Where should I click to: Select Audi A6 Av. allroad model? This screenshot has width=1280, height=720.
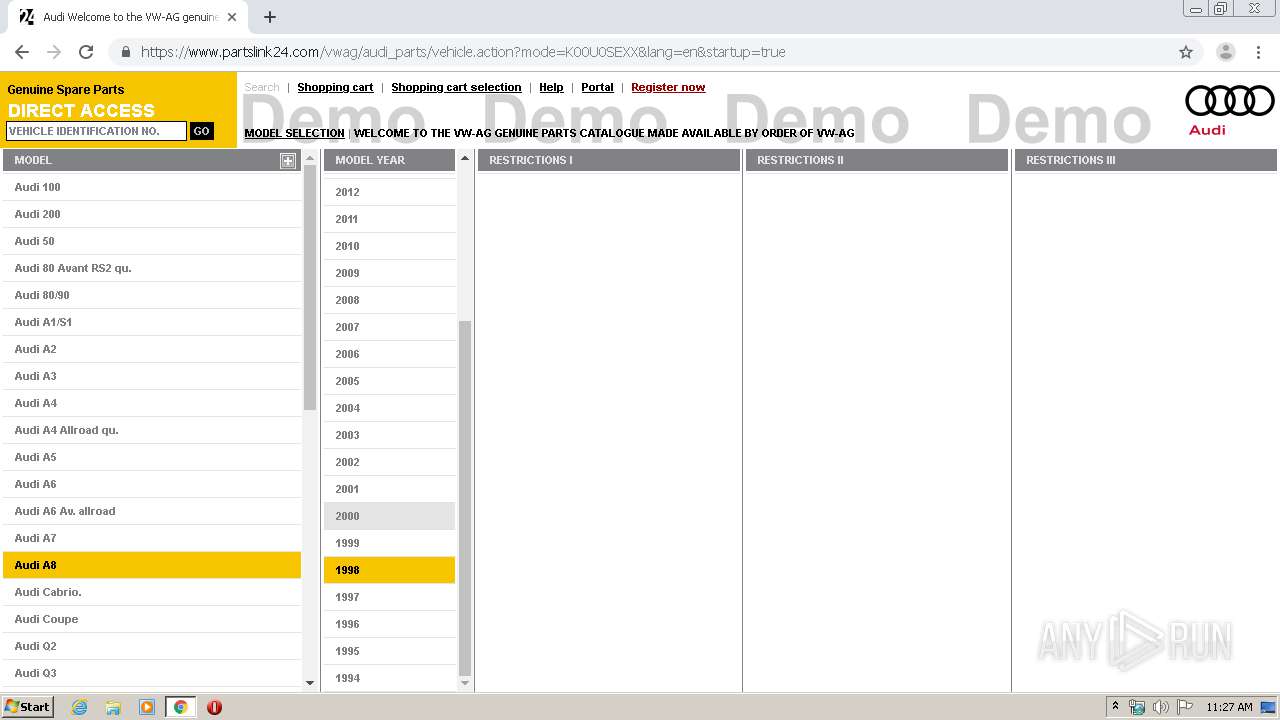click(152, 511)
